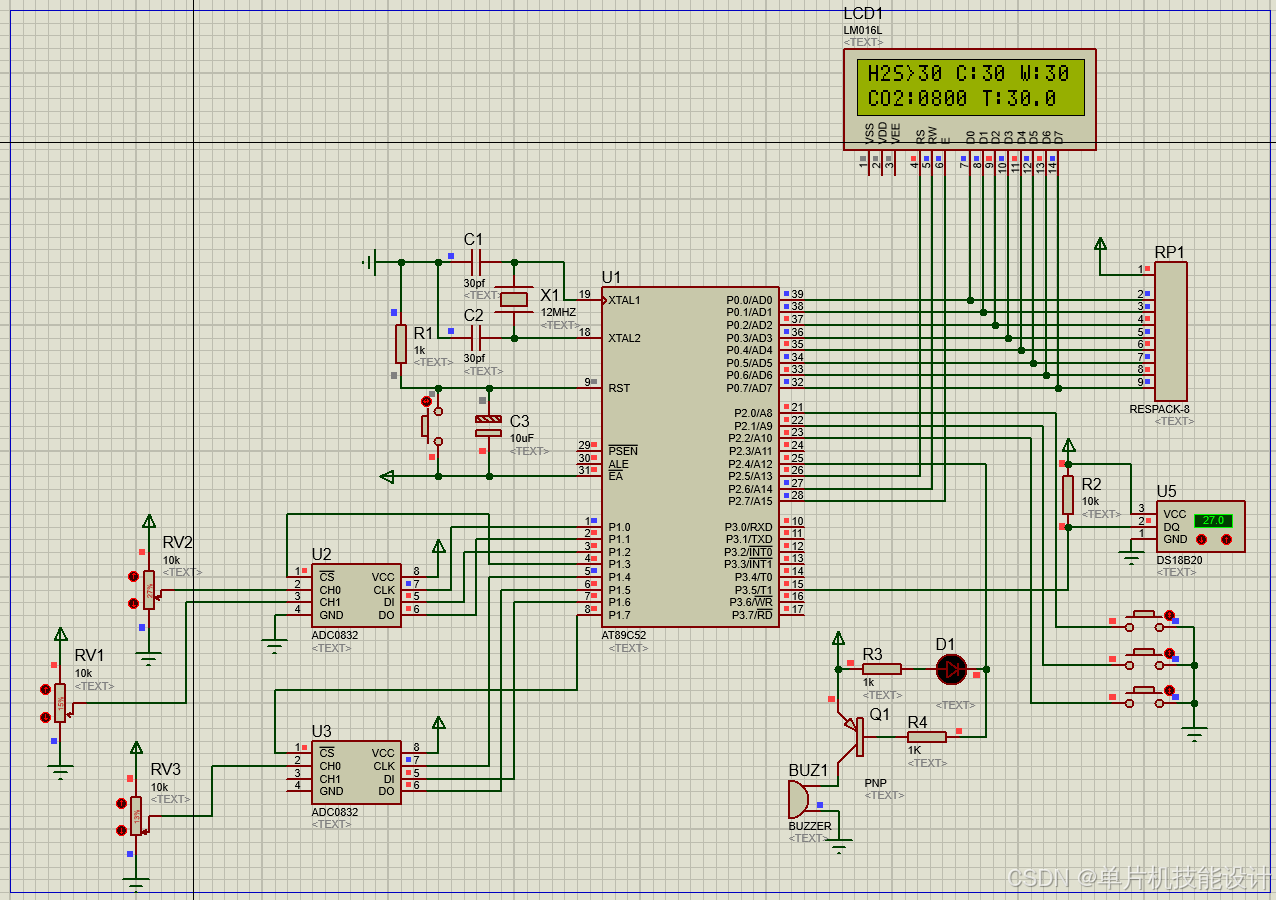
Task: Select the LM016L LCD display screen
Action: coord(970,87)
